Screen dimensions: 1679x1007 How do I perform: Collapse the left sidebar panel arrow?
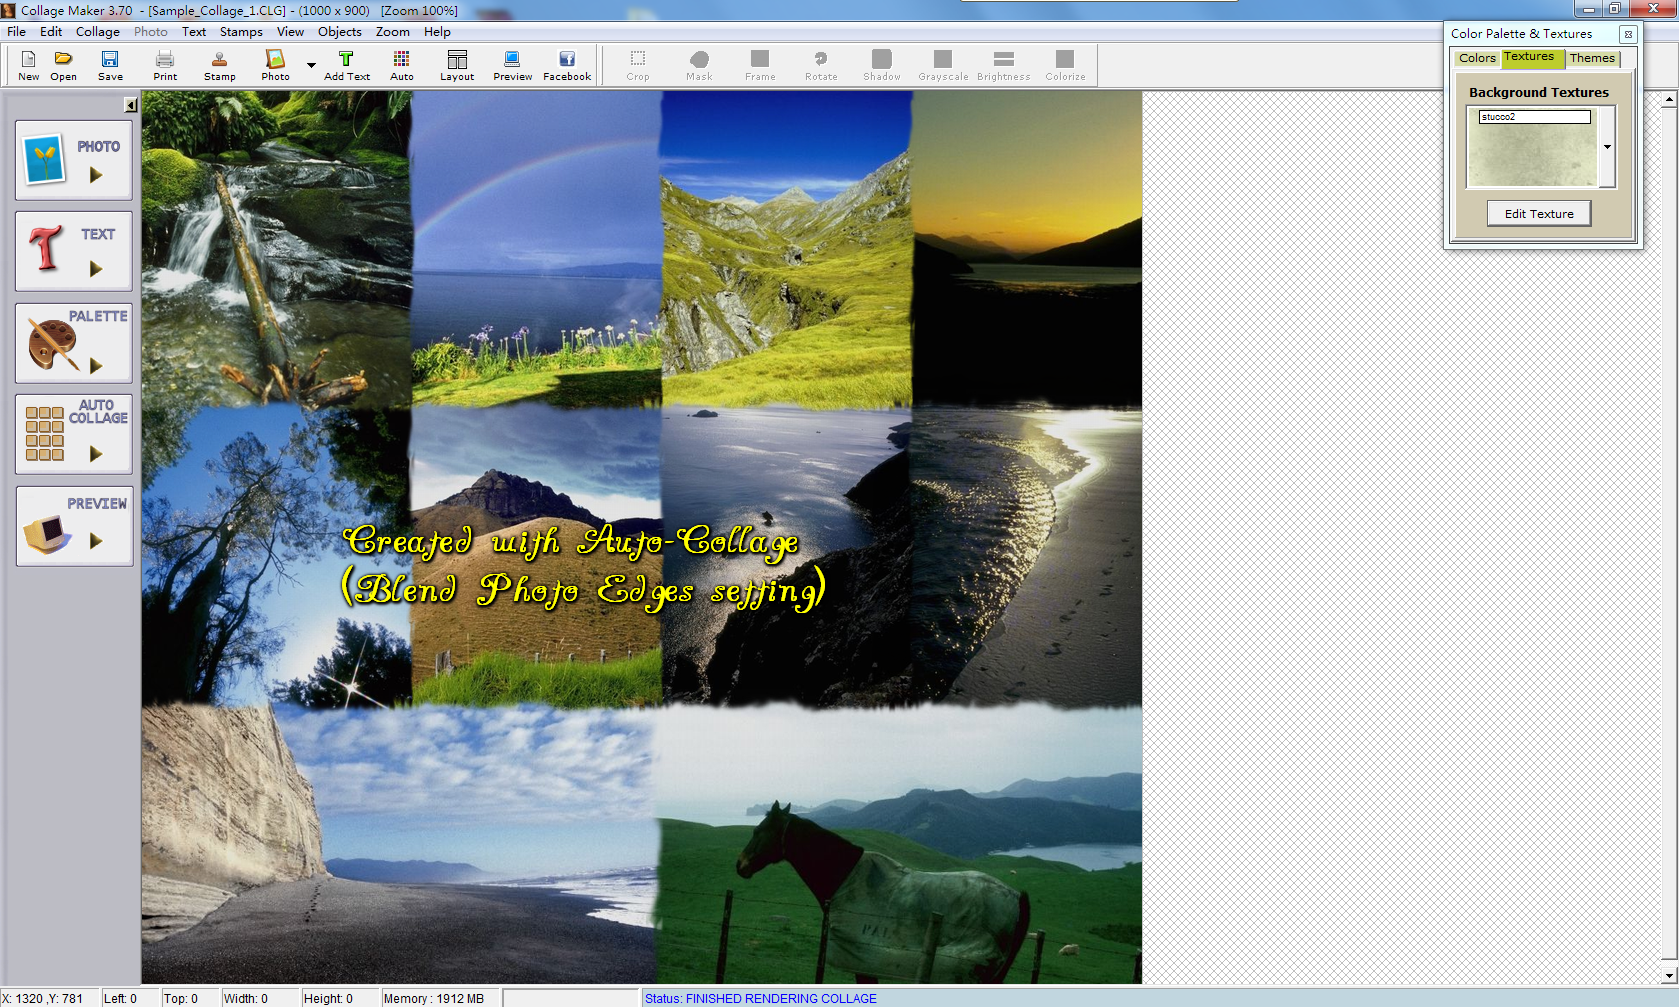click(x=130, y=105)
